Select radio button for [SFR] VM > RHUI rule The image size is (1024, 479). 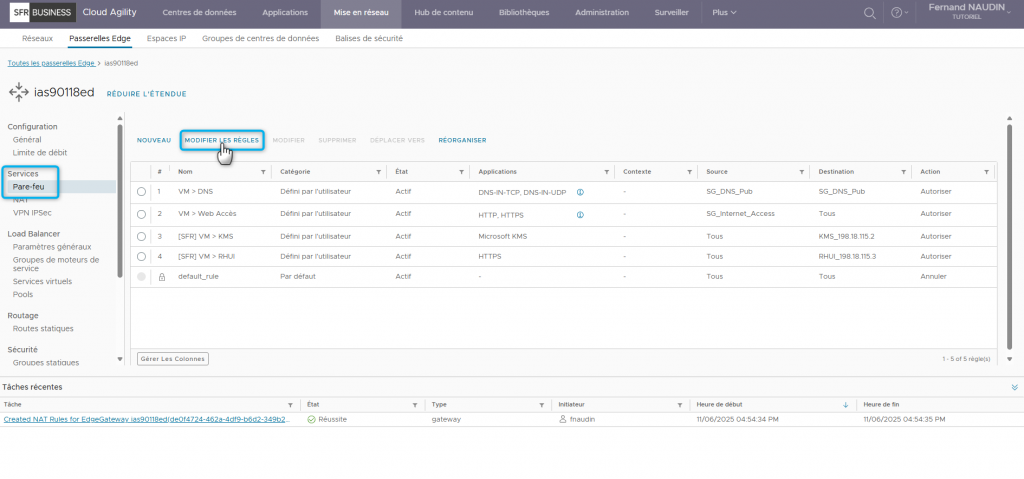click(141, 256)
